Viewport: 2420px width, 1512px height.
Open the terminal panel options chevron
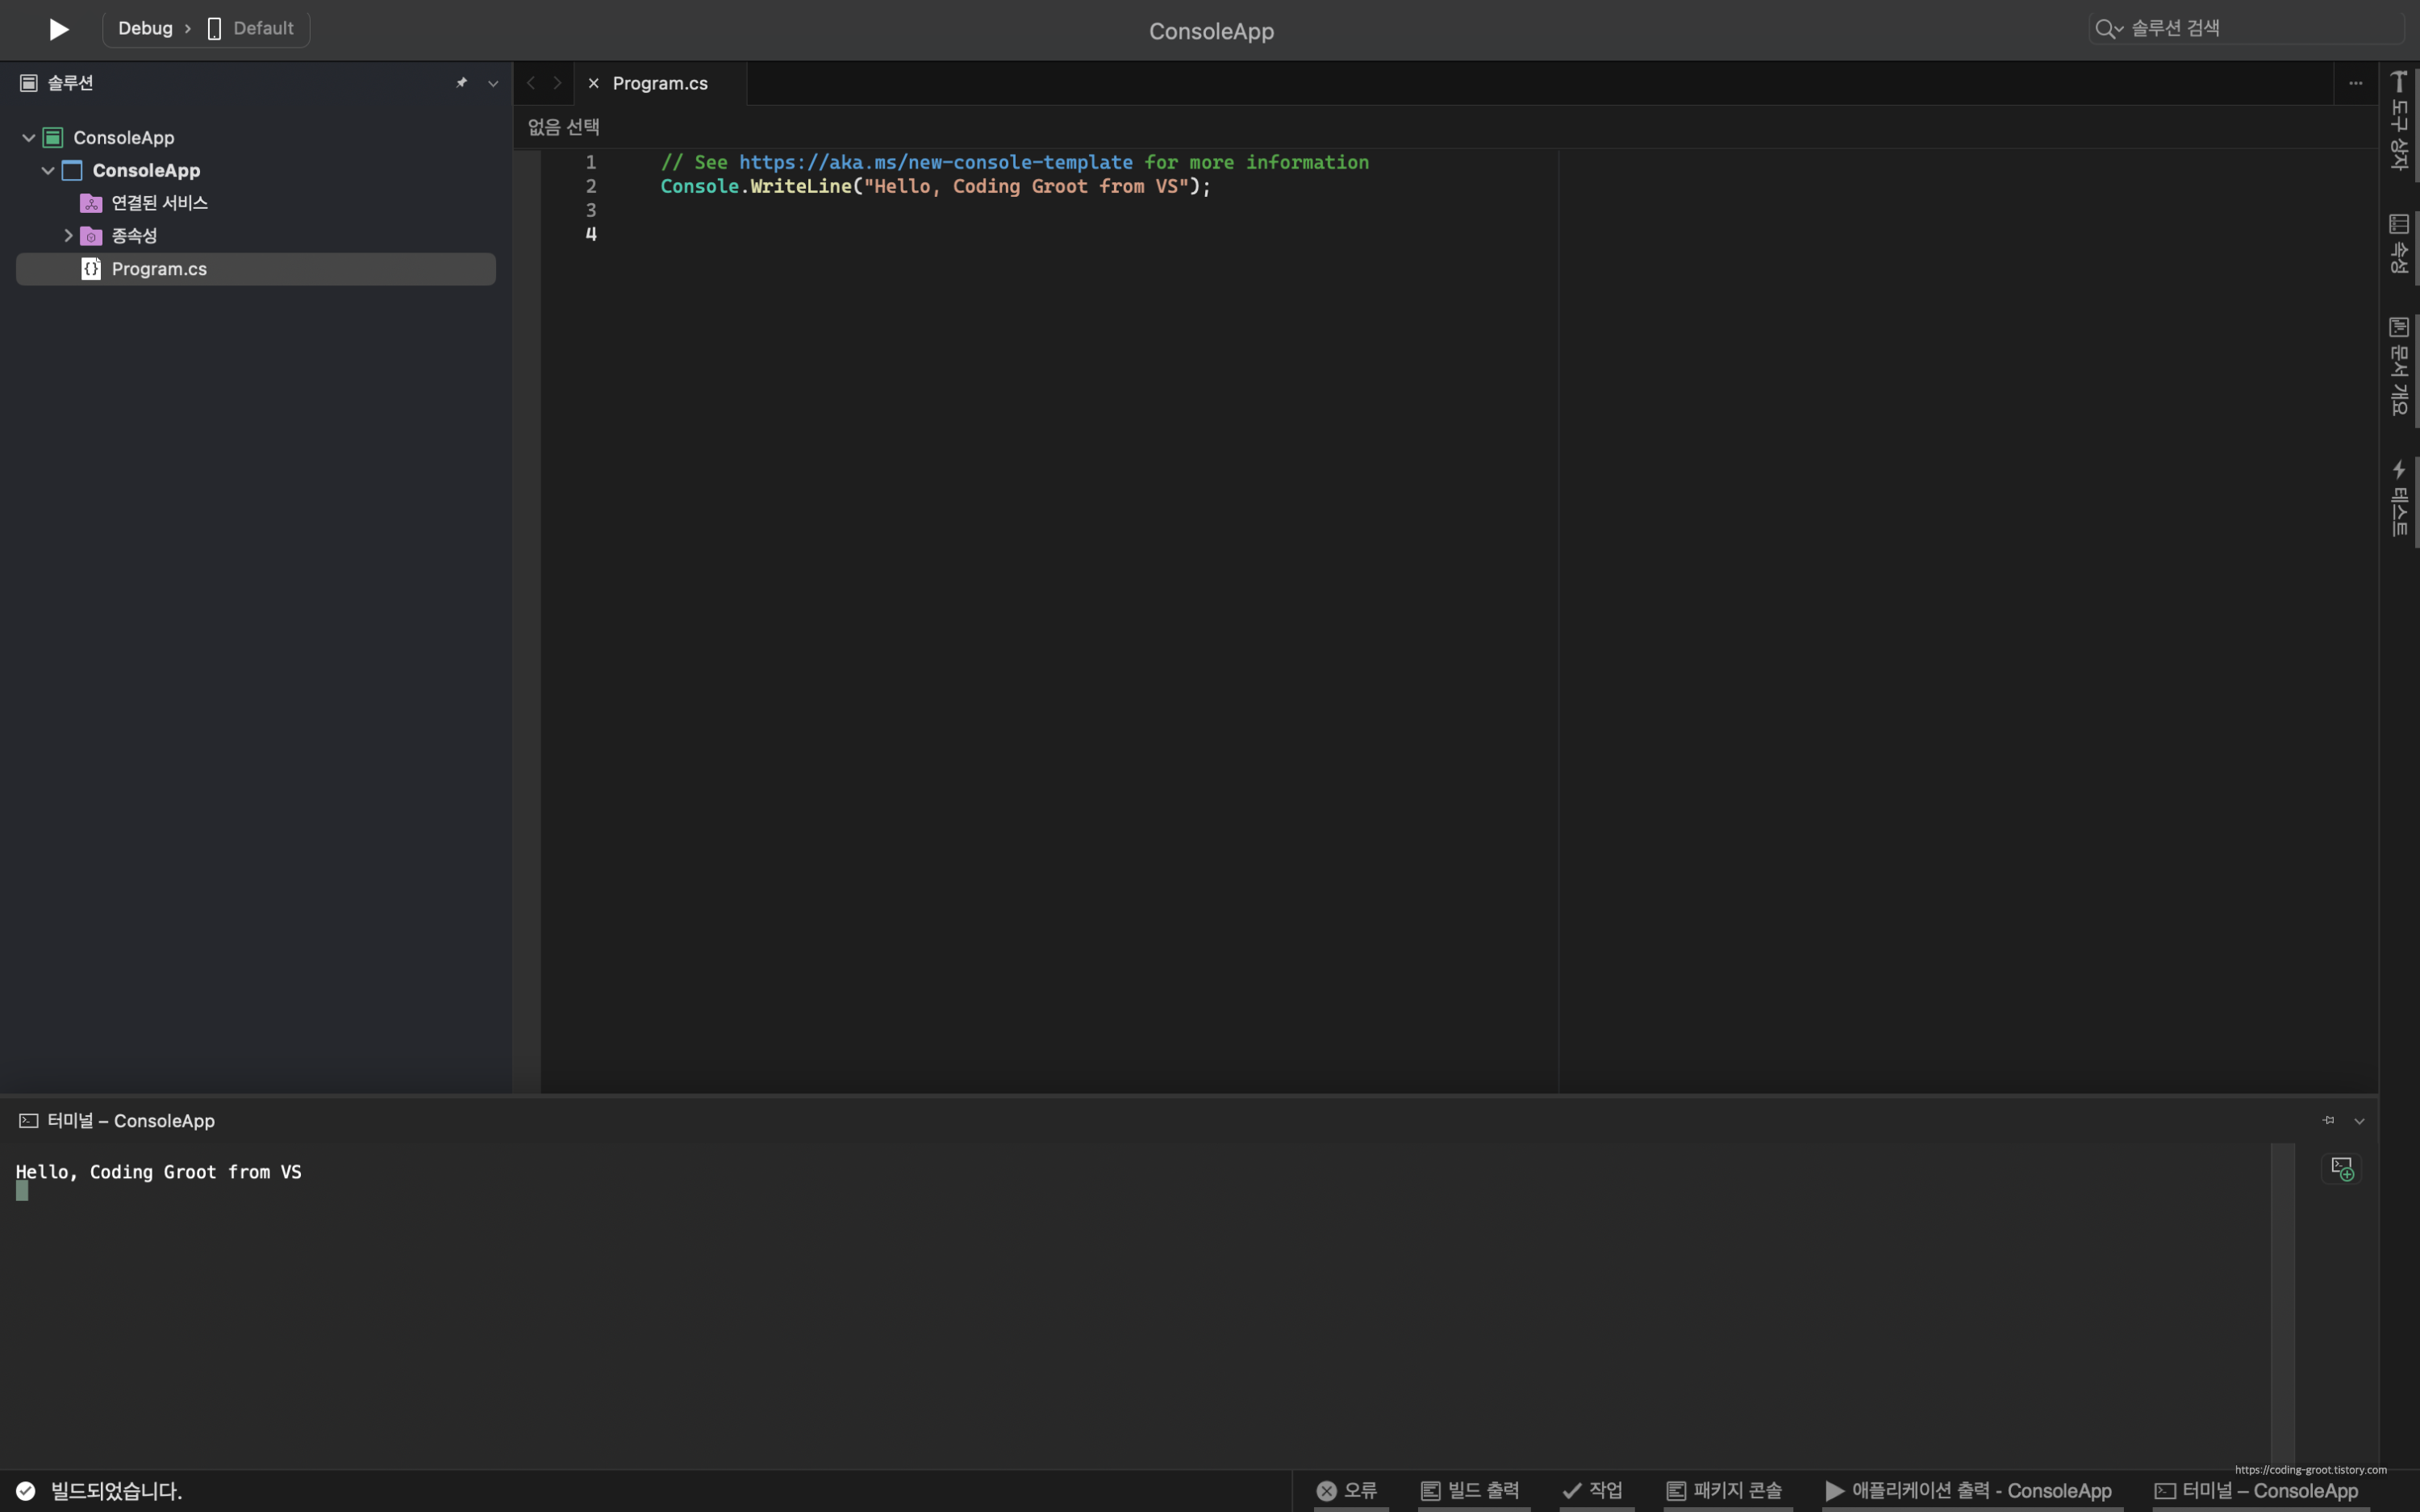pyautogui.click(x=2359, y=1121)
